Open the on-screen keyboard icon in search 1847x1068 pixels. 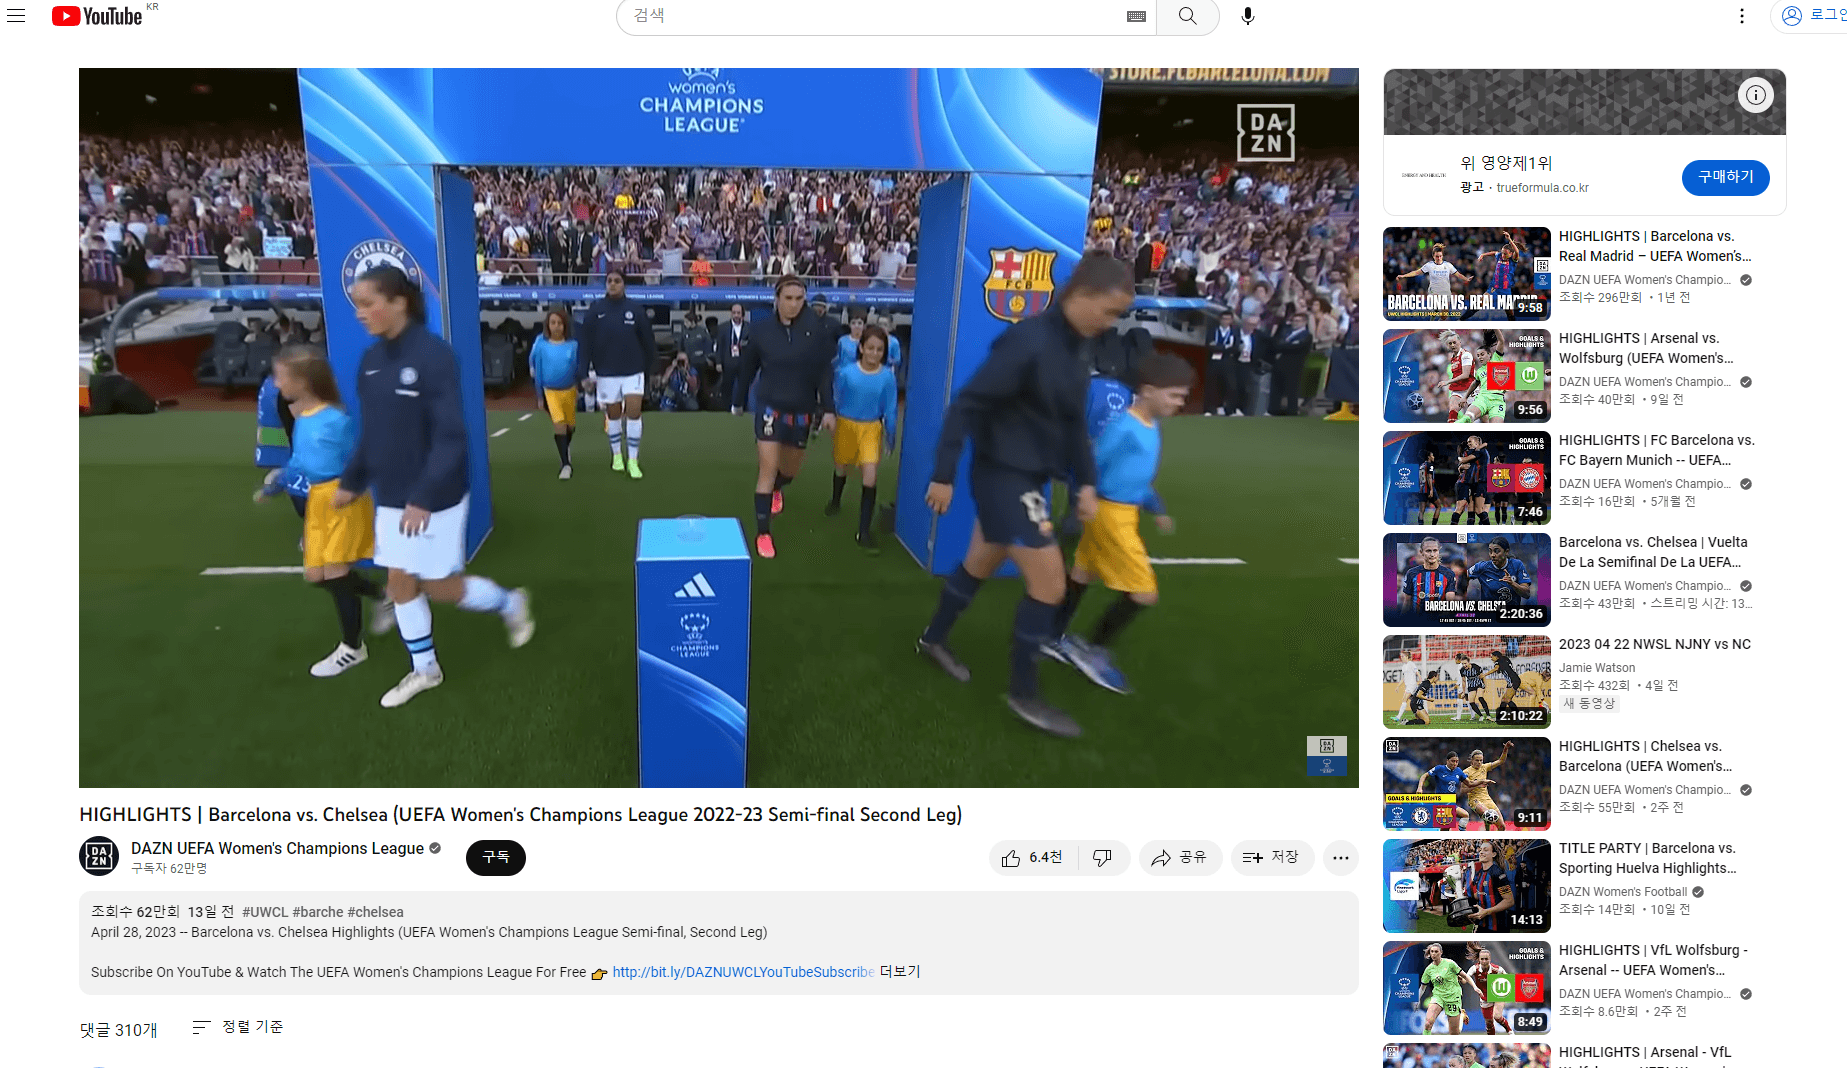pos(1136,16)
